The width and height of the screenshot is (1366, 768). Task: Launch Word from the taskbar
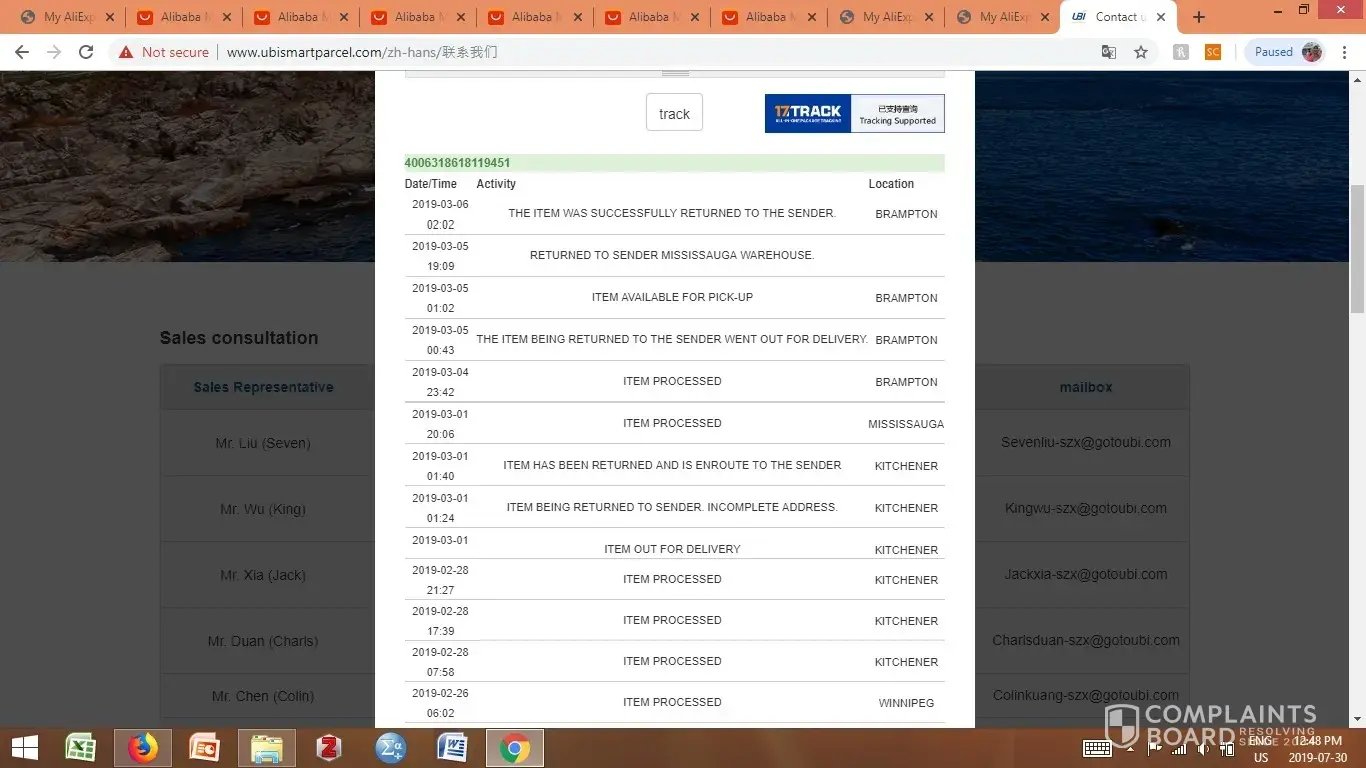click(x=452, y=748)
